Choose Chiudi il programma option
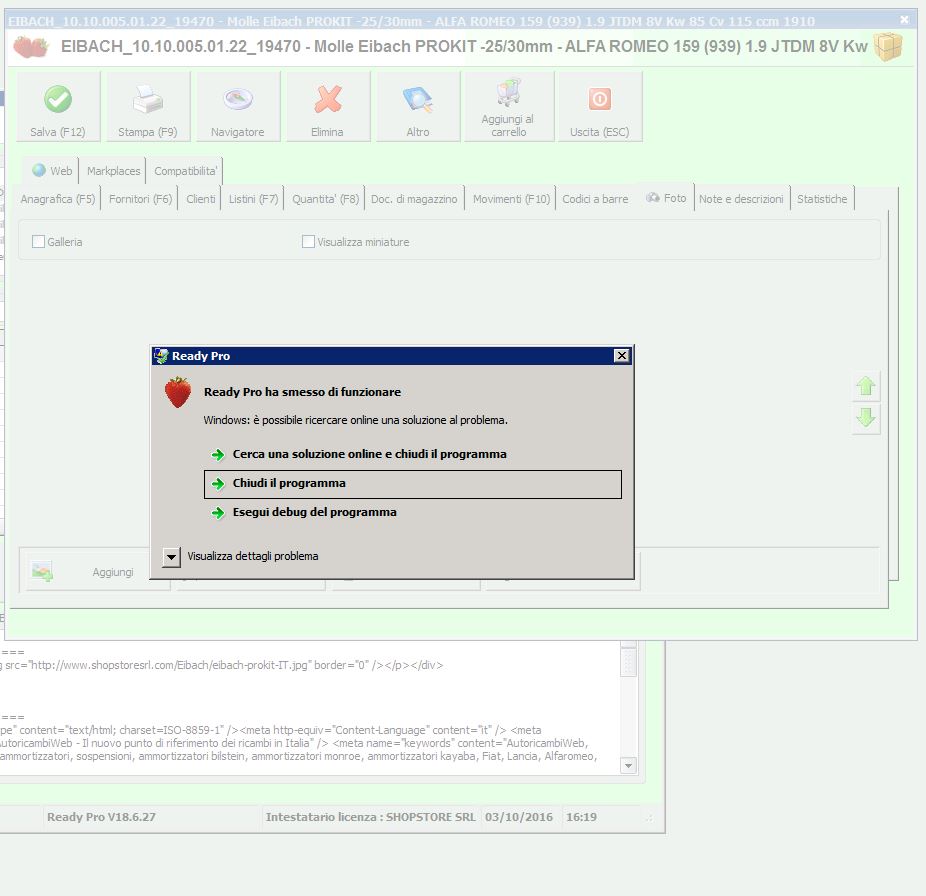 tap(413, 484)
